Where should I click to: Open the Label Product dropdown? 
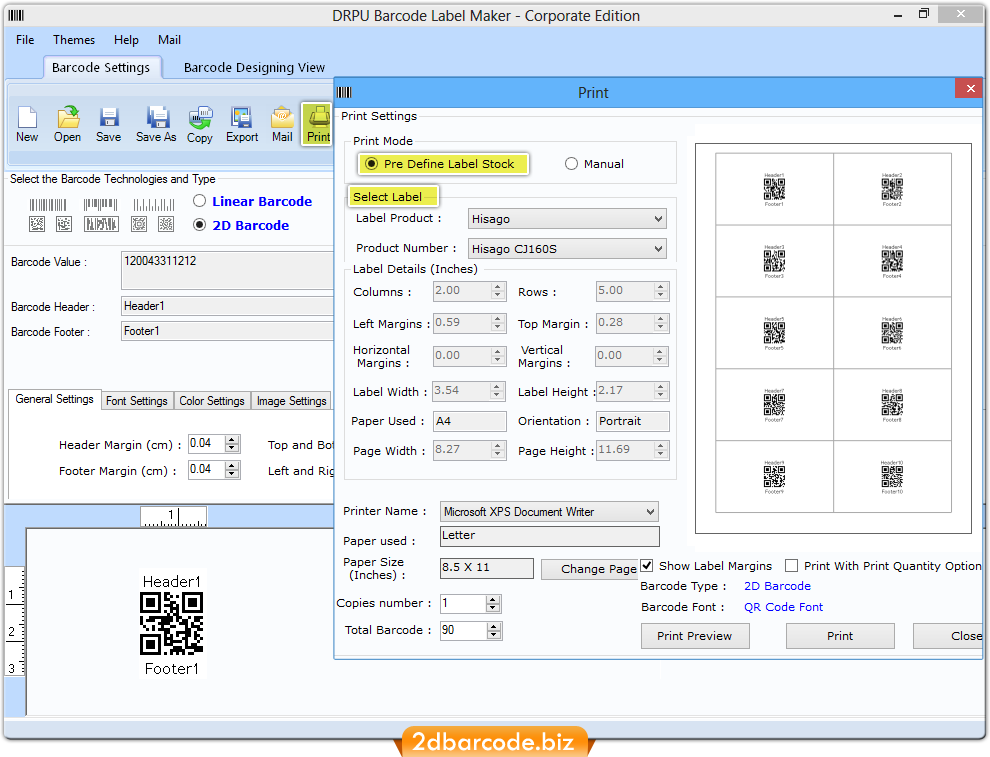[x=567, y=219]
